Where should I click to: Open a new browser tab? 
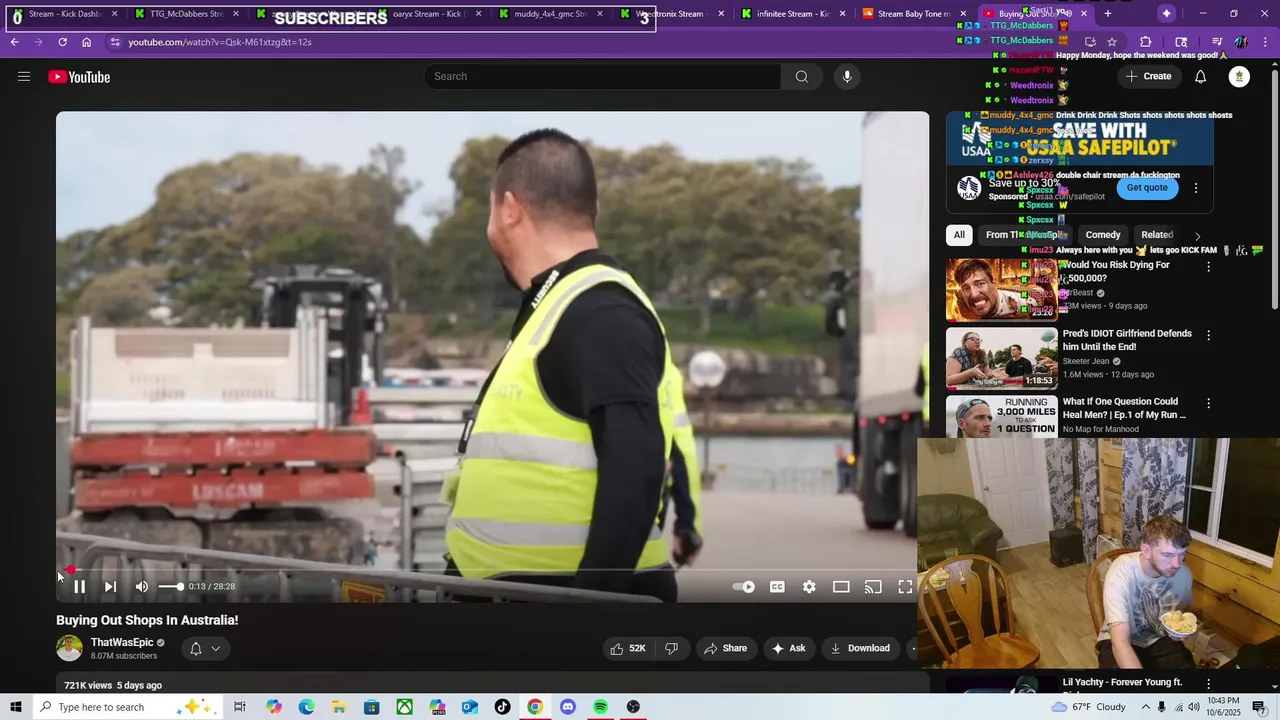point(1108,14)
